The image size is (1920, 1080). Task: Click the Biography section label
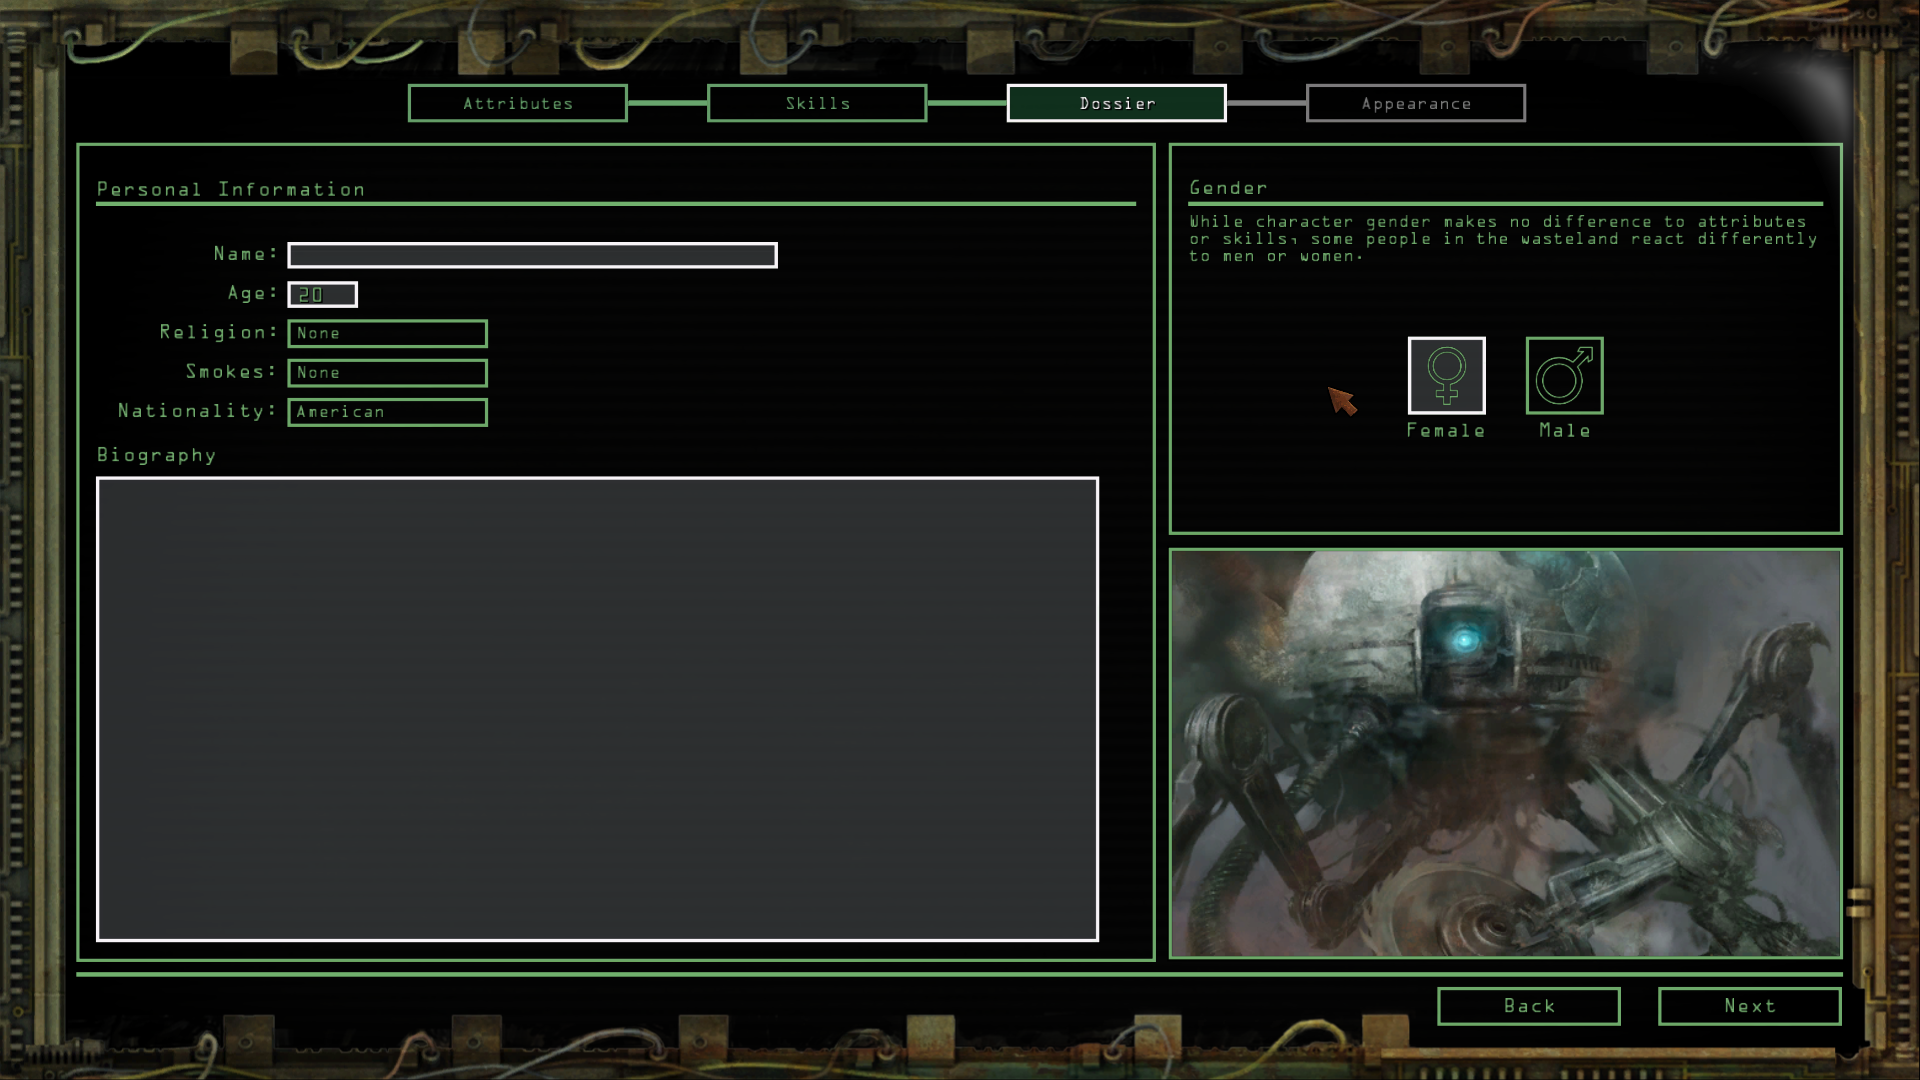pyautogui.click(x=156, y=455)
